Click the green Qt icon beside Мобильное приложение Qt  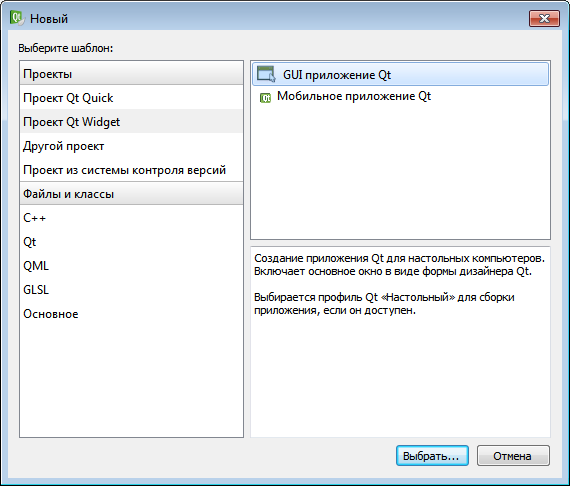point(265,98)
